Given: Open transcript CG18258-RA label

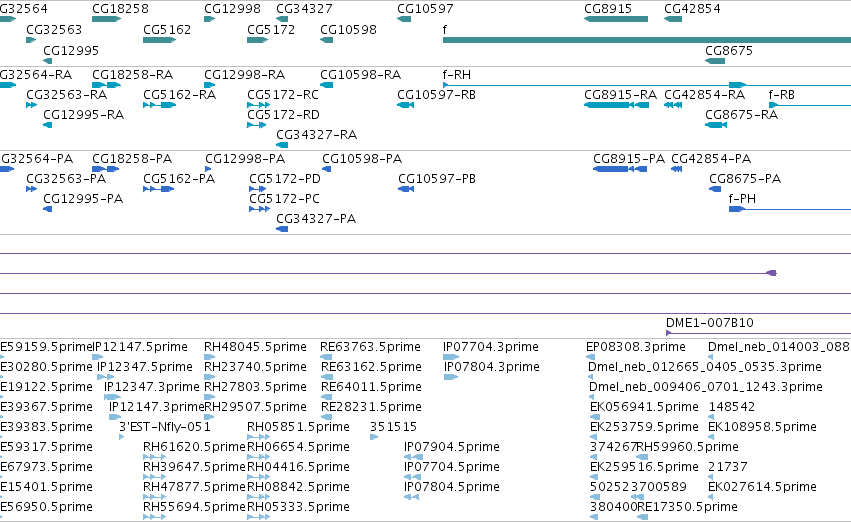Looking at the screenshot, I should point(132,75).
